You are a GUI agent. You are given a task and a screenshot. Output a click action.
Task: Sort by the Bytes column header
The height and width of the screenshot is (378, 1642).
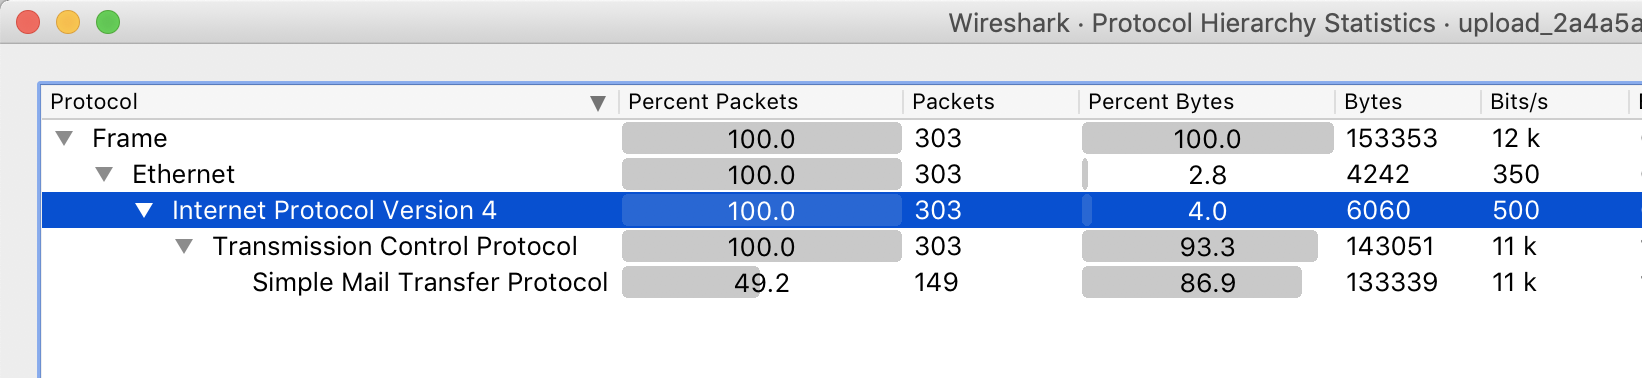tap(1373, 102)
